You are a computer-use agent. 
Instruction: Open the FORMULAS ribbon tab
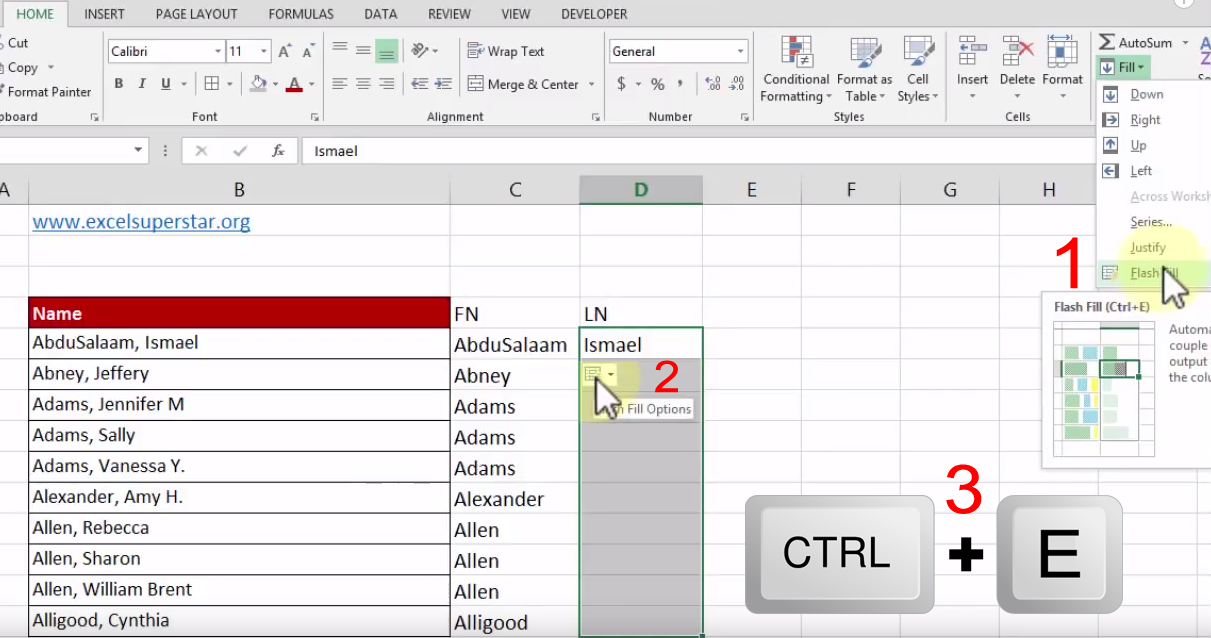301,14
